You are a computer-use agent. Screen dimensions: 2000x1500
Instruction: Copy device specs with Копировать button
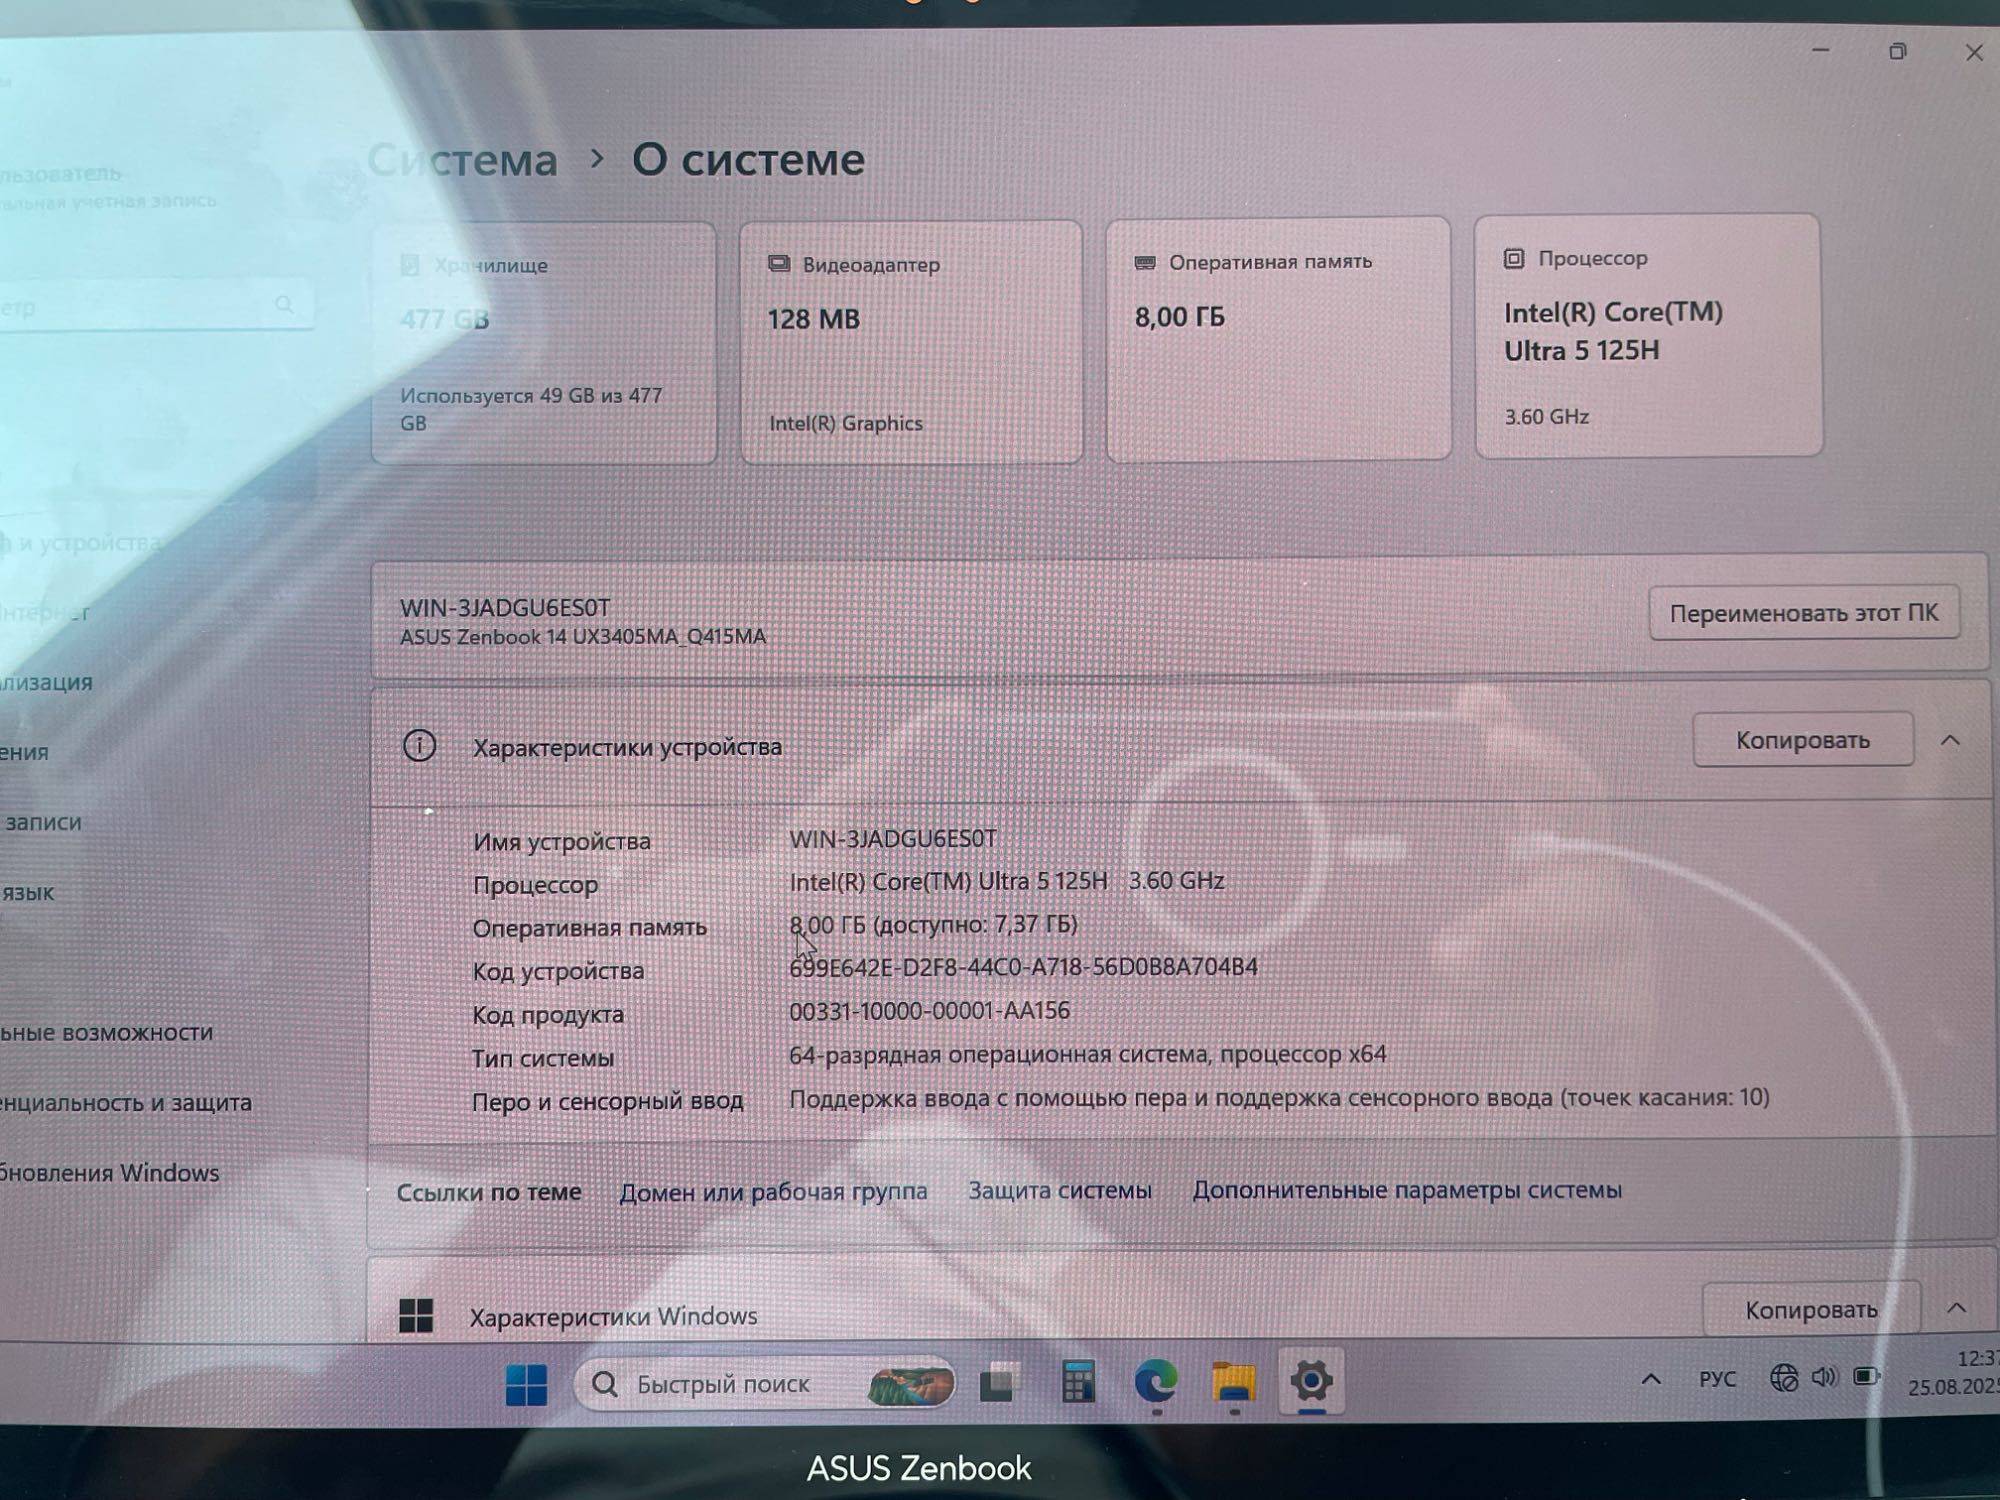pos(1803,740)
